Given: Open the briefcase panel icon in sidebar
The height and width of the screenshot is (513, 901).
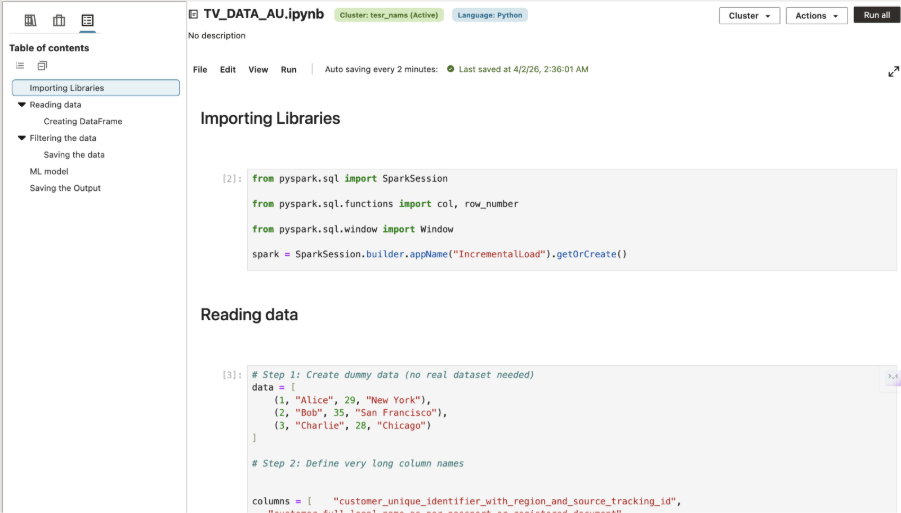Looking at the screenshot, I should point(59,20).
